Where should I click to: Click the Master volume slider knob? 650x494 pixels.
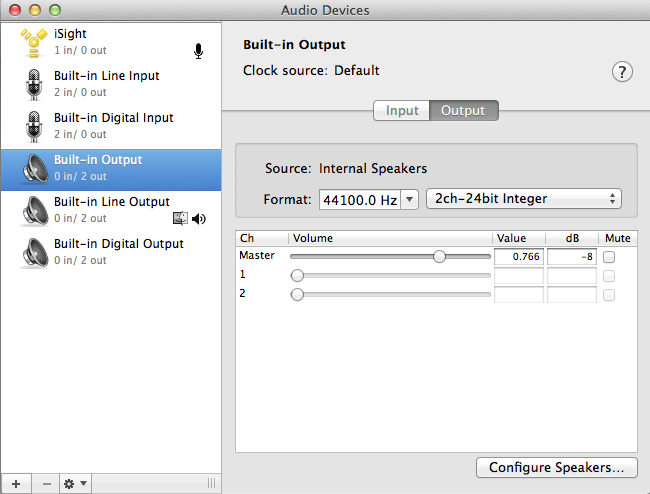[x=439, y=257]
